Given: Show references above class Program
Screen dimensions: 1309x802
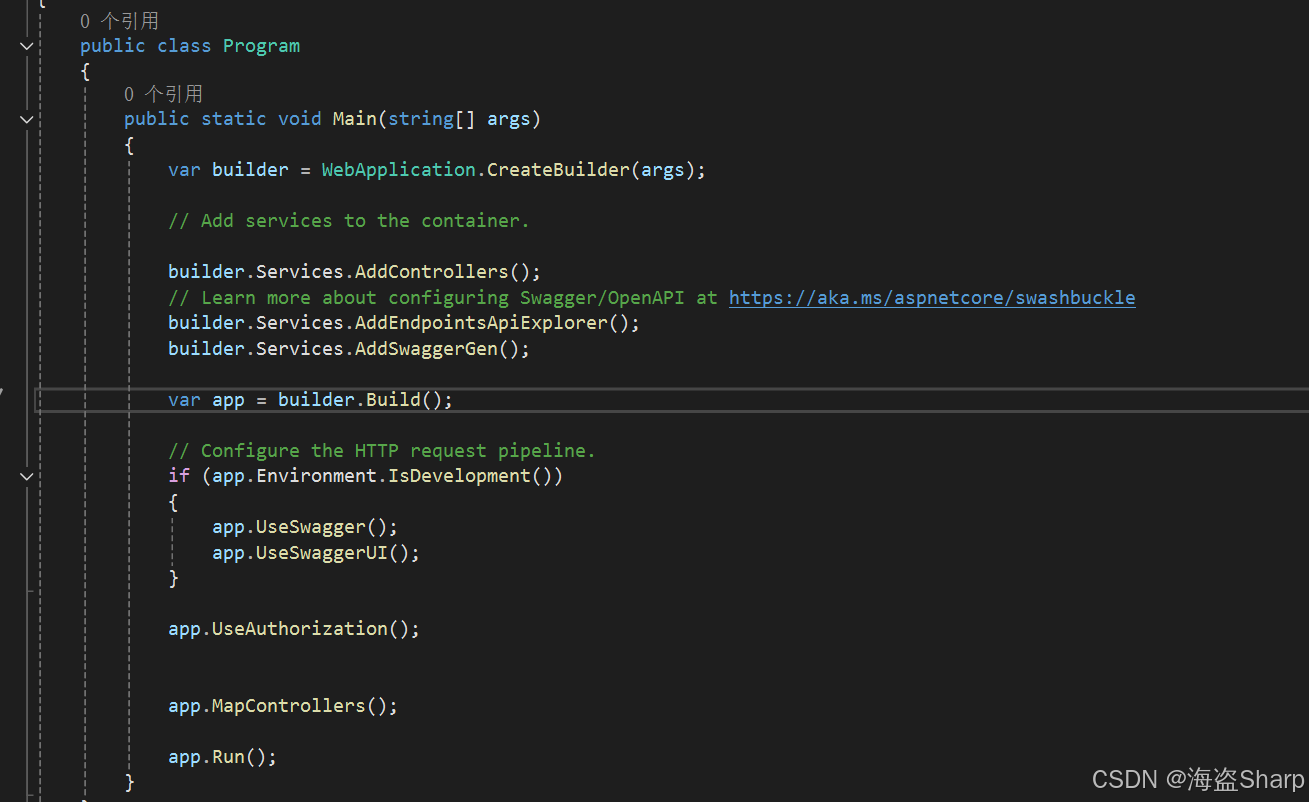Looking at the screenshot, I should tap(119, 21).
